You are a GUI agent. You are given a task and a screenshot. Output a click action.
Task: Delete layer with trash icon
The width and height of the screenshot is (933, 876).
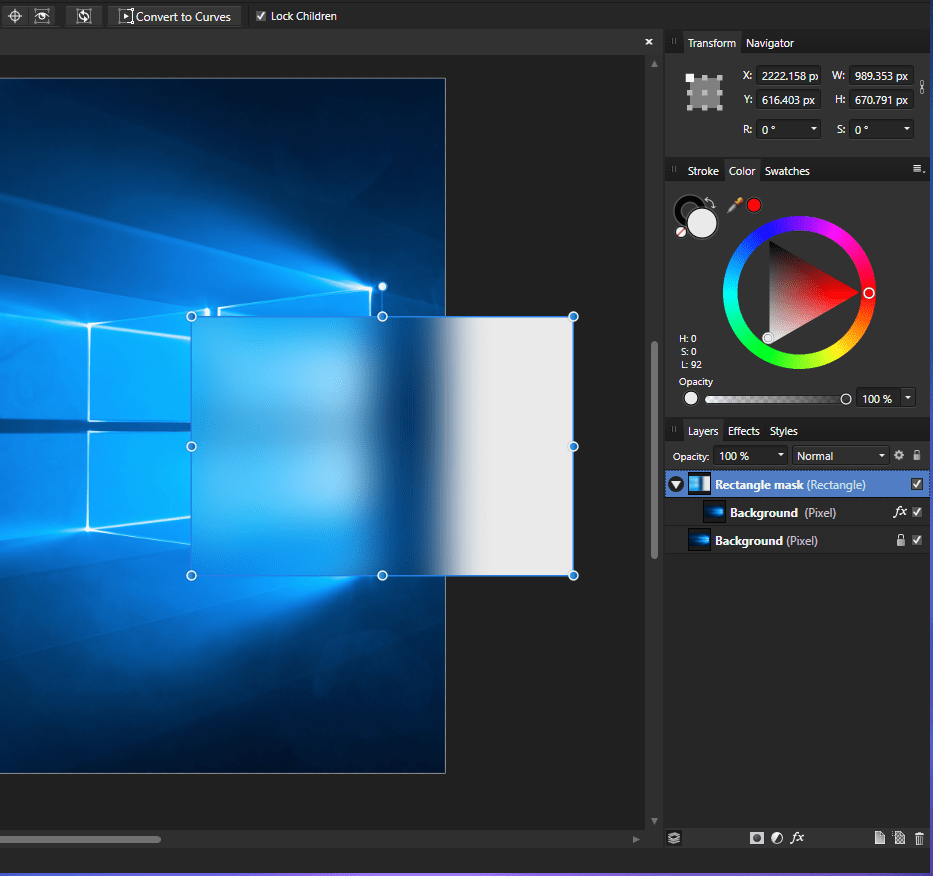tap(919, 838)
